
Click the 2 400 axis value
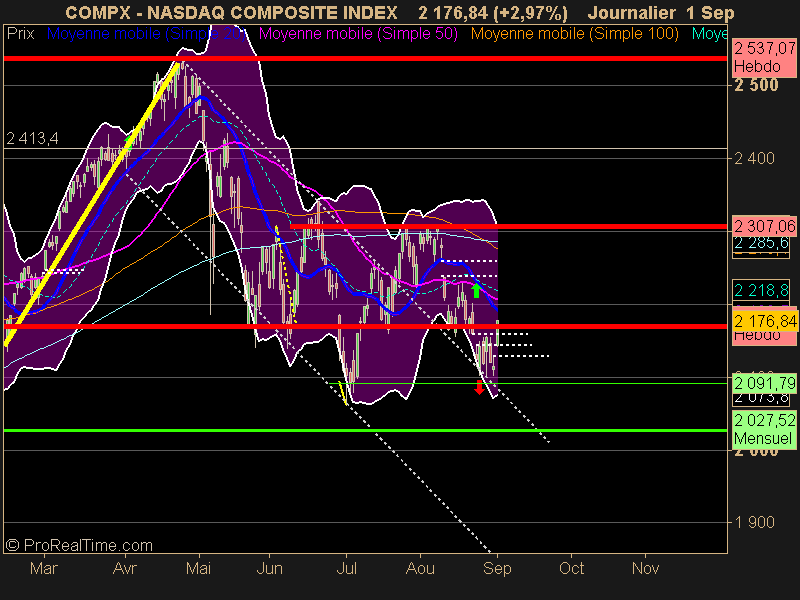[754, 159]
